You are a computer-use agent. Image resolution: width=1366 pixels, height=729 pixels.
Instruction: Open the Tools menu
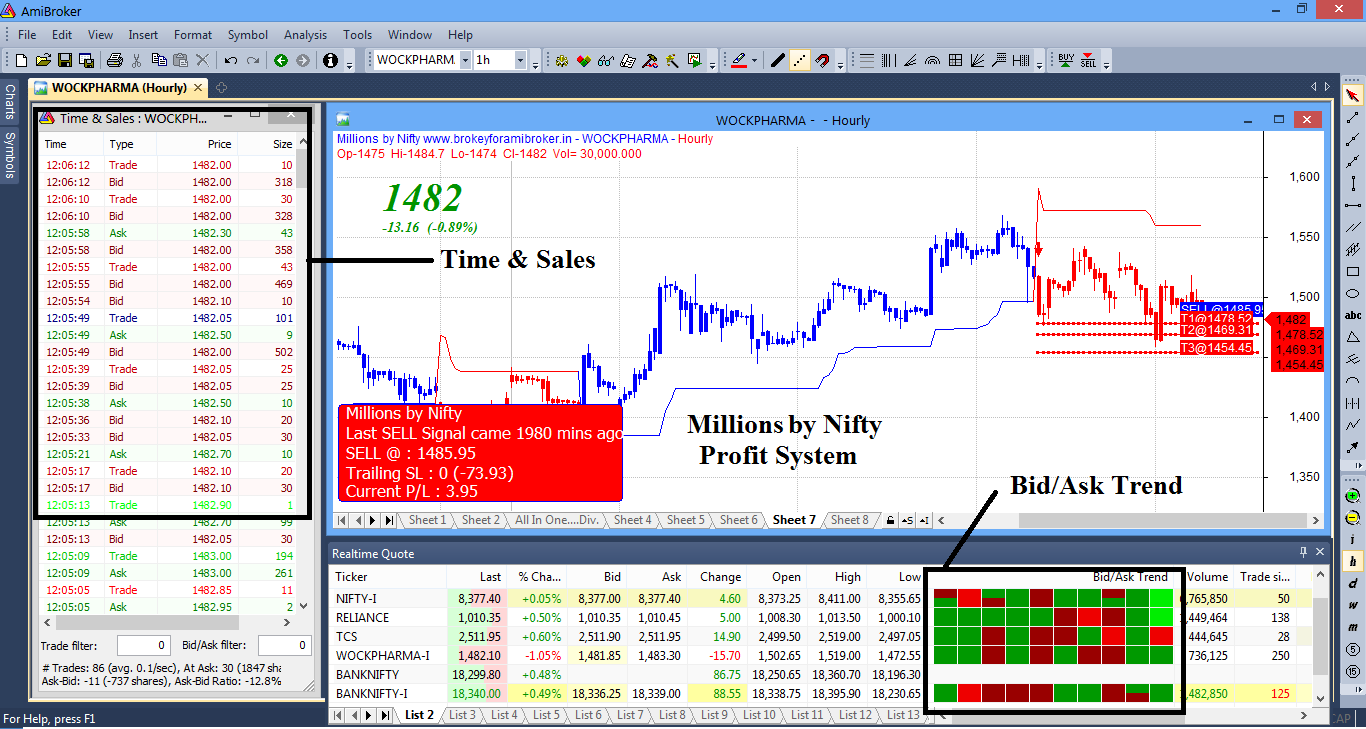pos(357,35)
